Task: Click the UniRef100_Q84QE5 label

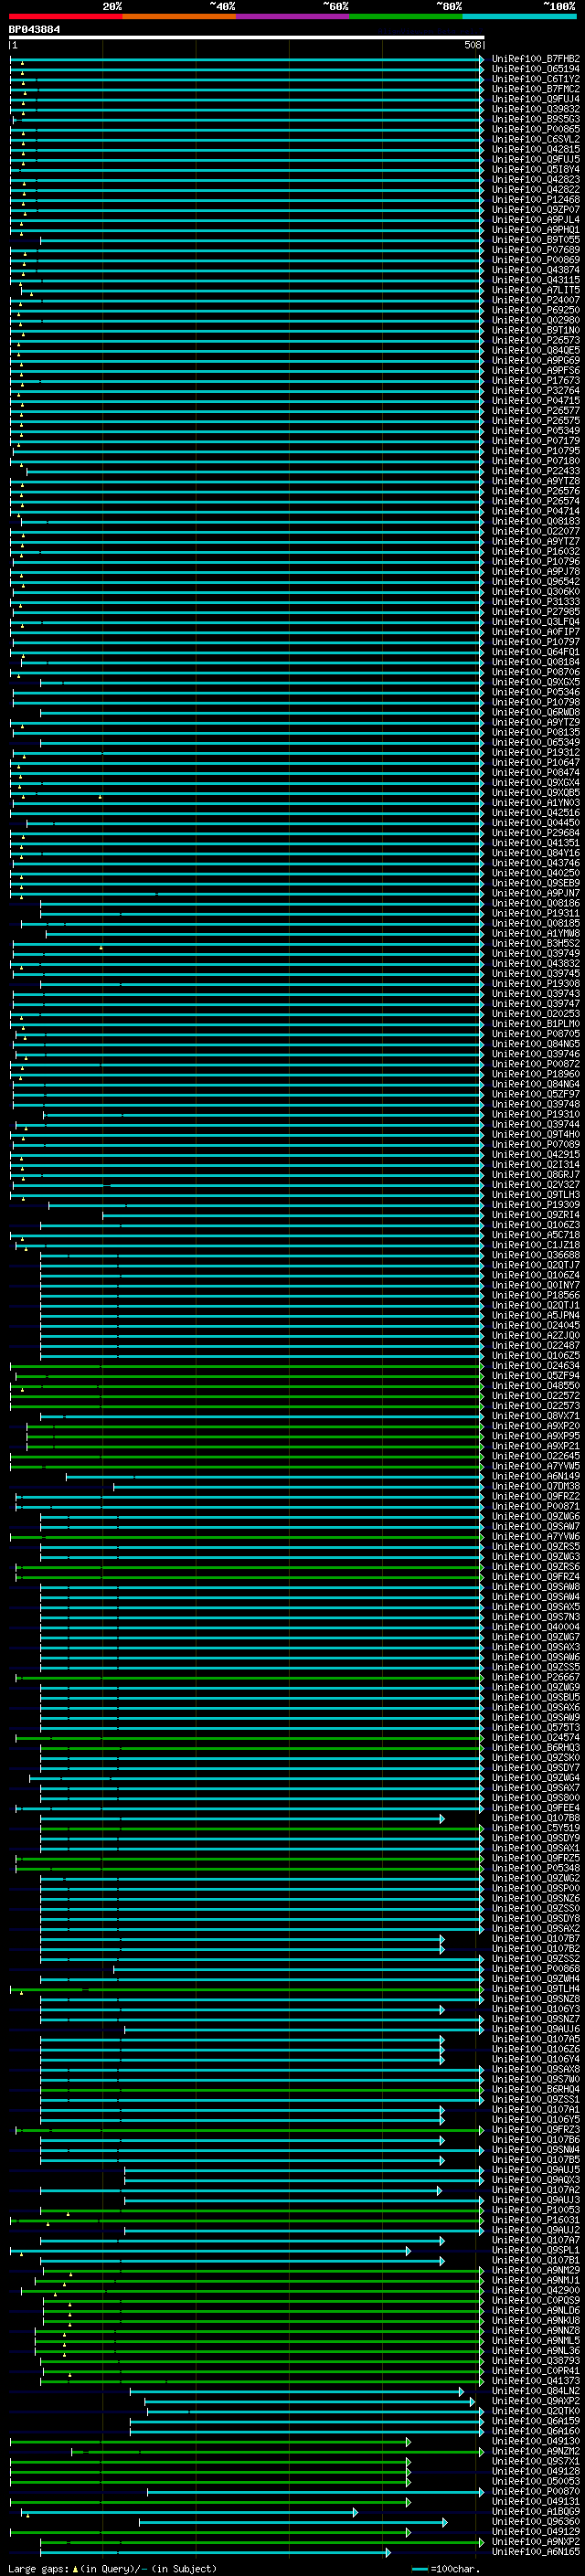Action: [x=535, y=350]
